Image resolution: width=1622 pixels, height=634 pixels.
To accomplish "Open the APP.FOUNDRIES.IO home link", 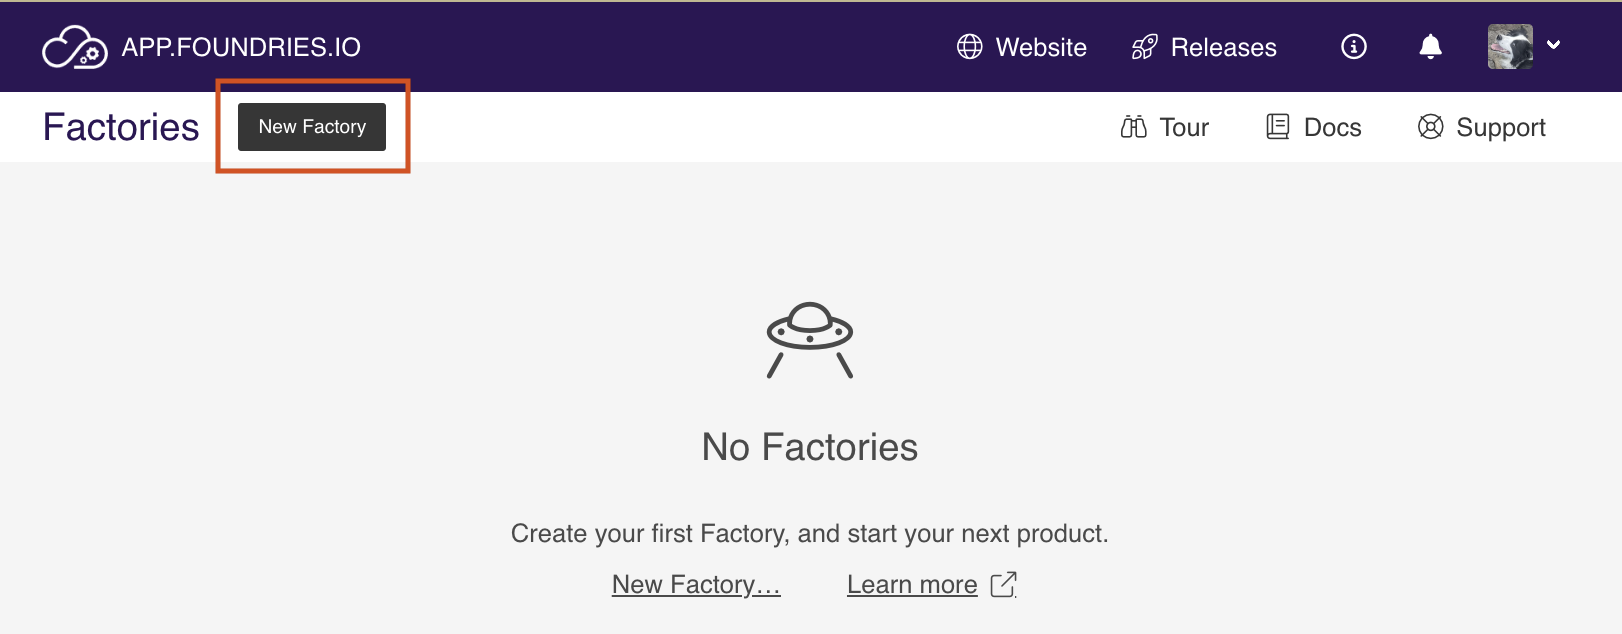I will [x=241, y=47].
